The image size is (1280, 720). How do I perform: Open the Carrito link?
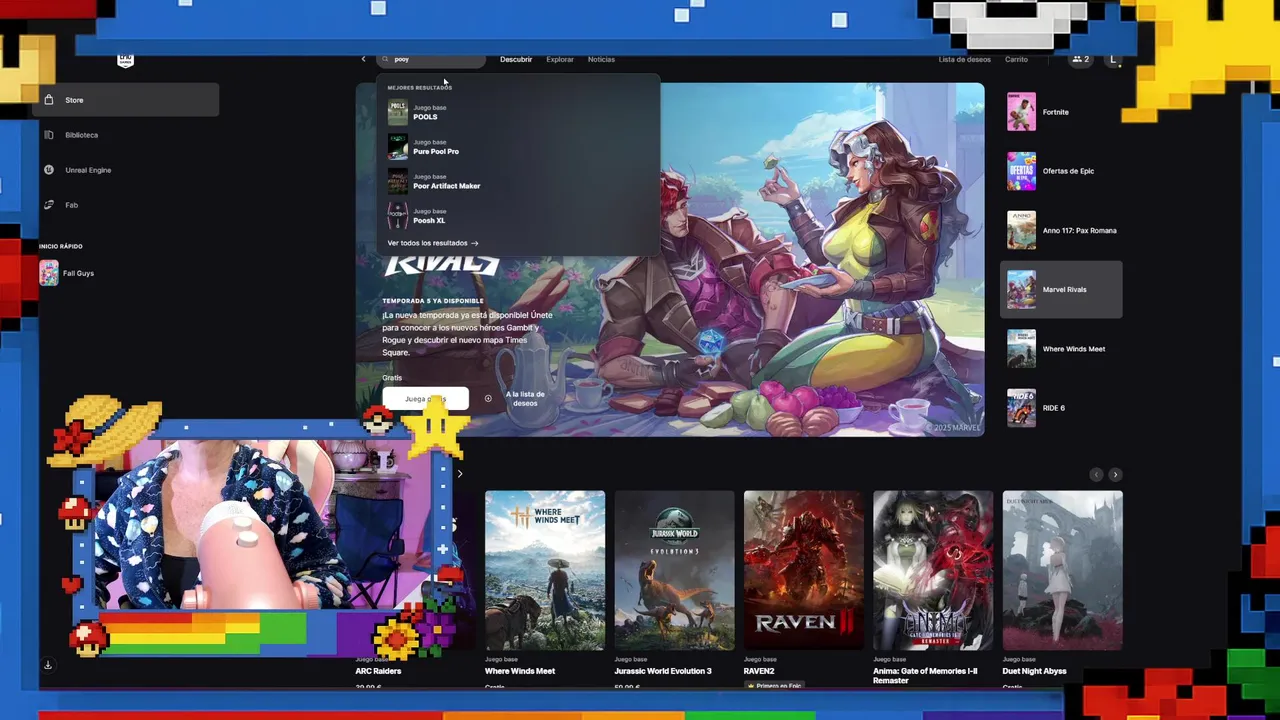pos(1016,59)
